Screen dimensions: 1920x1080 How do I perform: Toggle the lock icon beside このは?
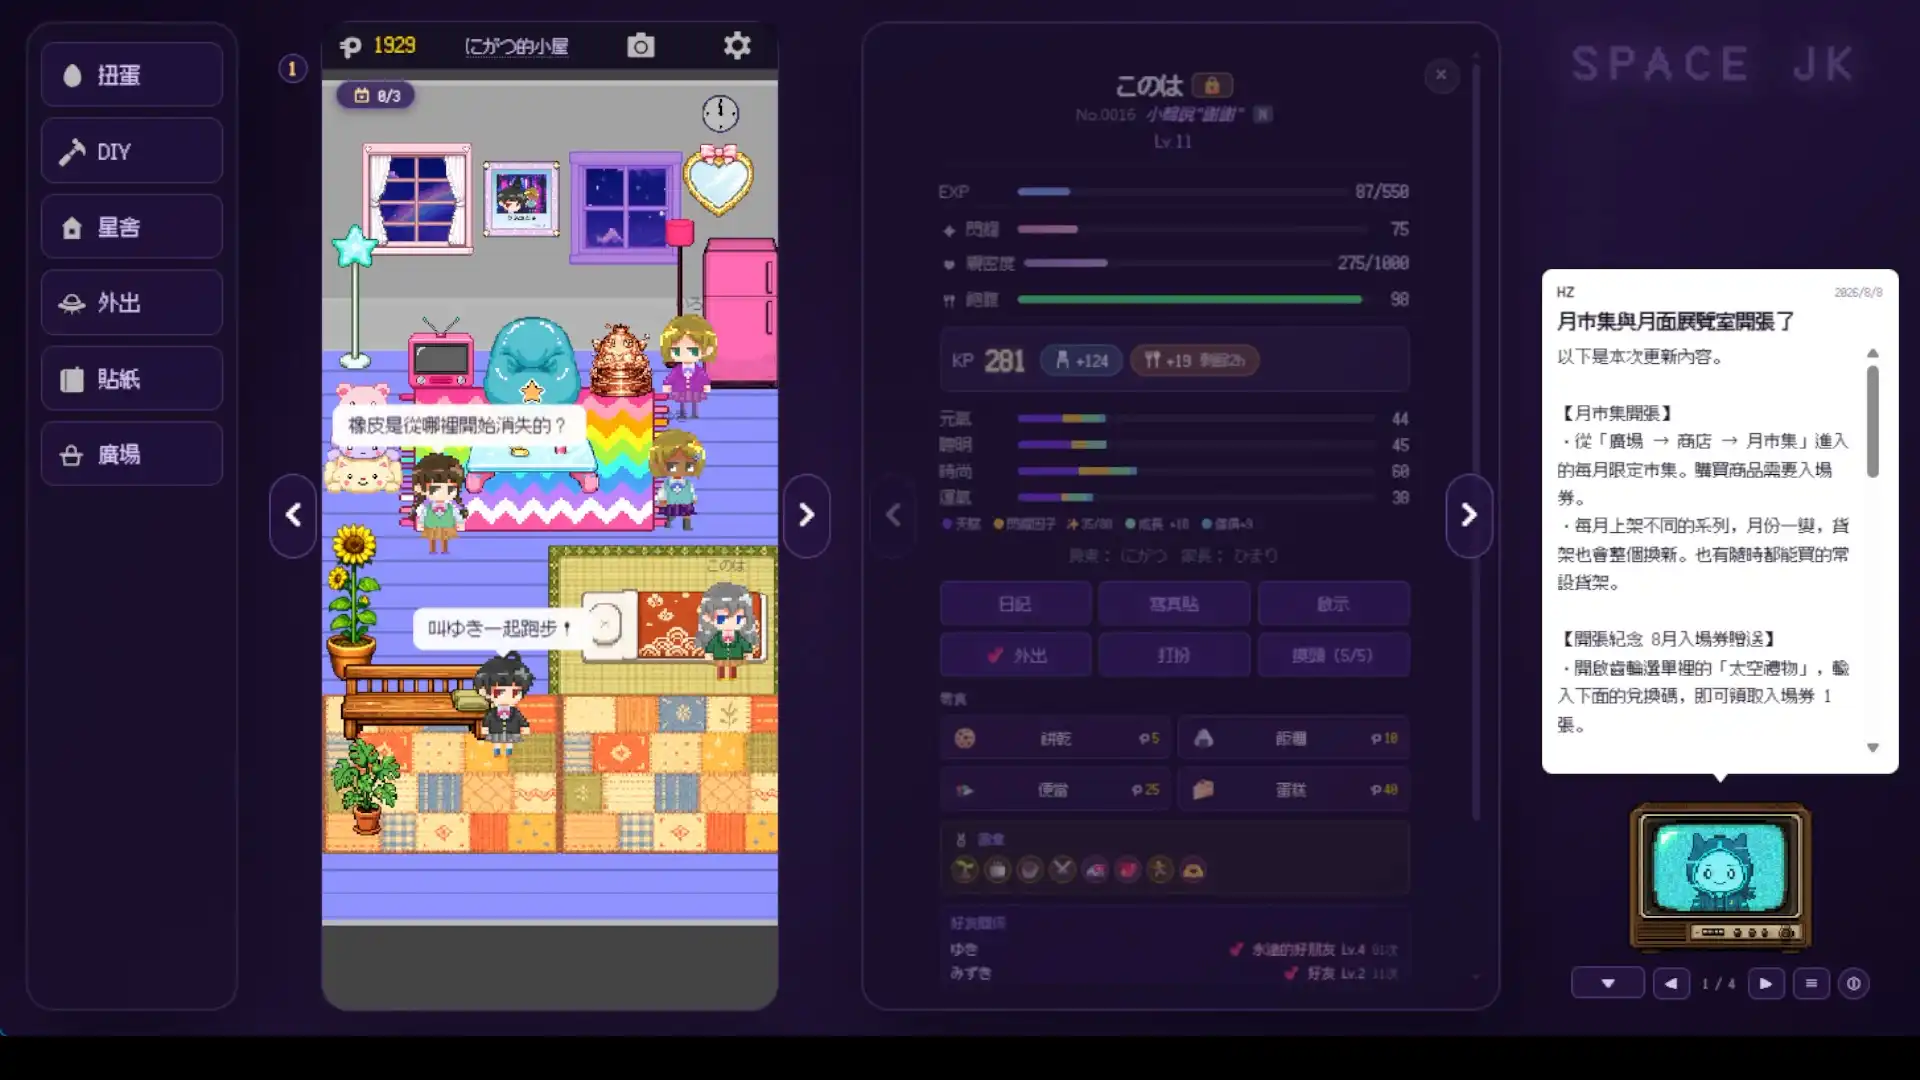pyautogui.click(x=1212, y=85)
